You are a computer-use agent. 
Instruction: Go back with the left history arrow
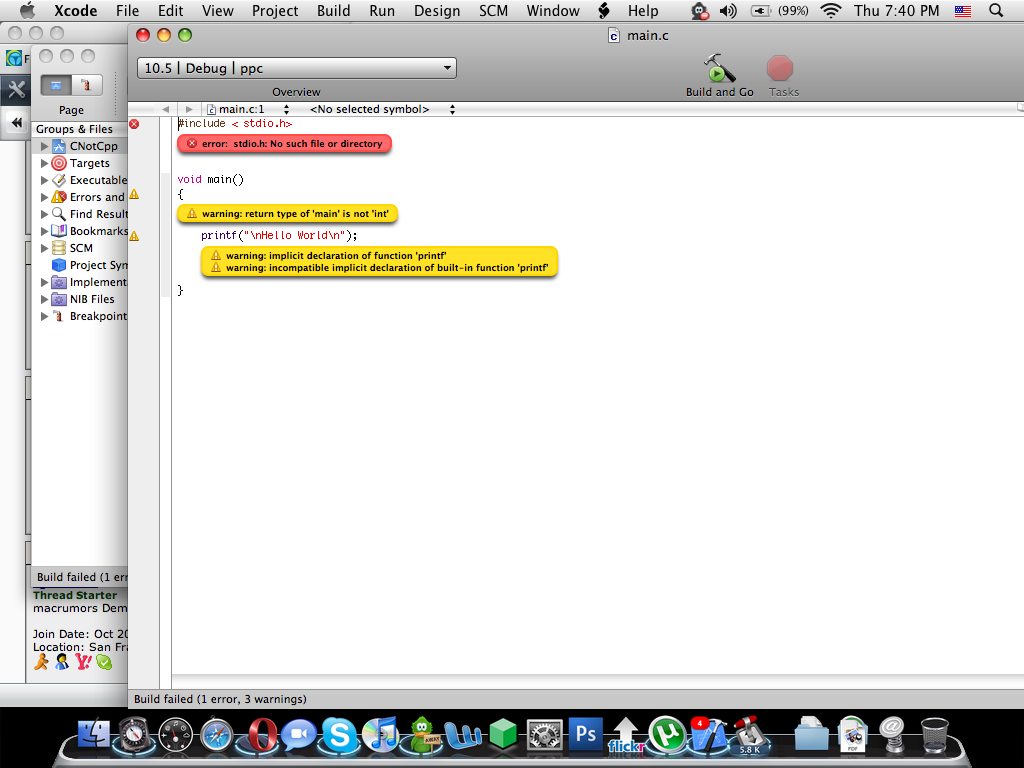(x=165, y=109)
